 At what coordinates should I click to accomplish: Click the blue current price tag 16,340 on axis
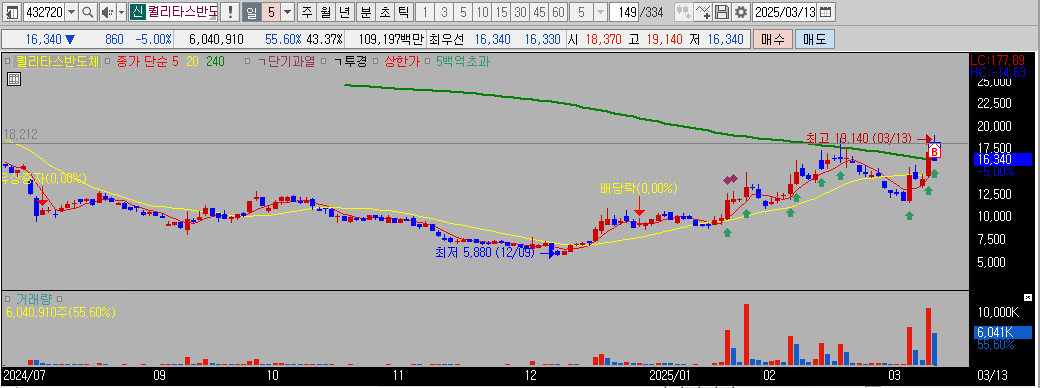[1002, 159]
